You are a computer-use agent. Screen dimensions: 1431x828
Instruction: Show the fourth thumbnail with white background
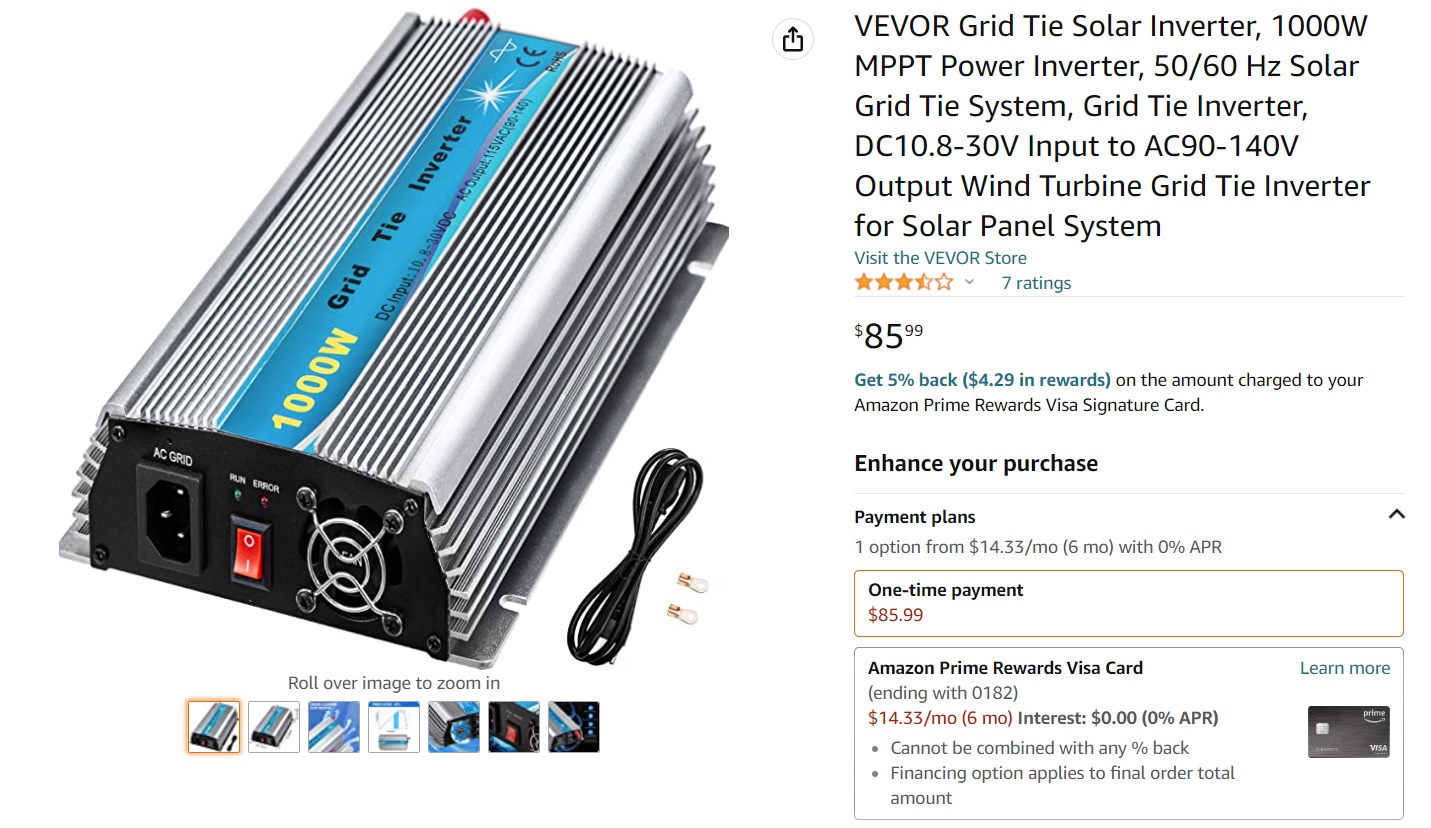coord(394,727)
